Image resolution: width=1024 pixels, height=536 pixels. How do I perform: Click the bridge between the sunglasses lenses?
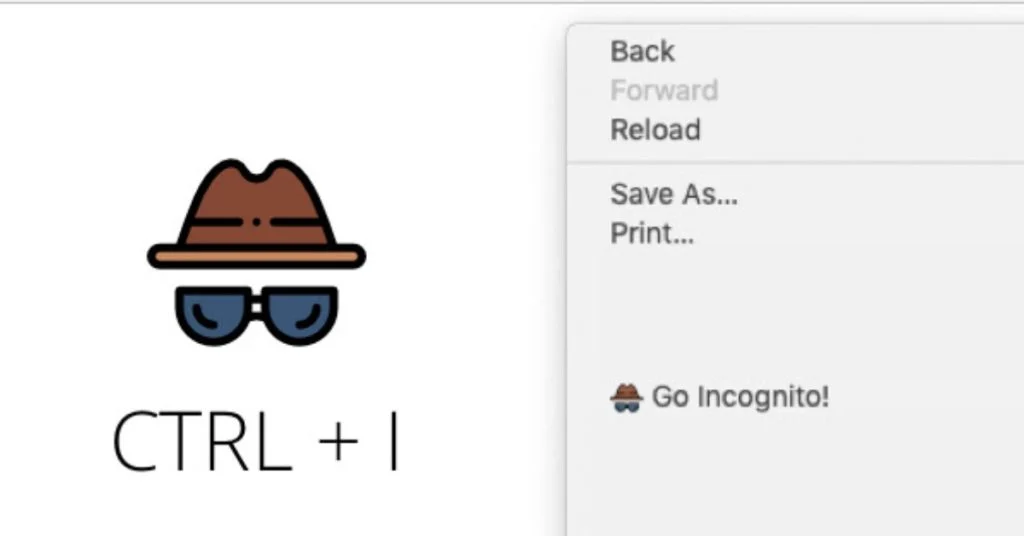pyautogui.click(x=257, y=307)
